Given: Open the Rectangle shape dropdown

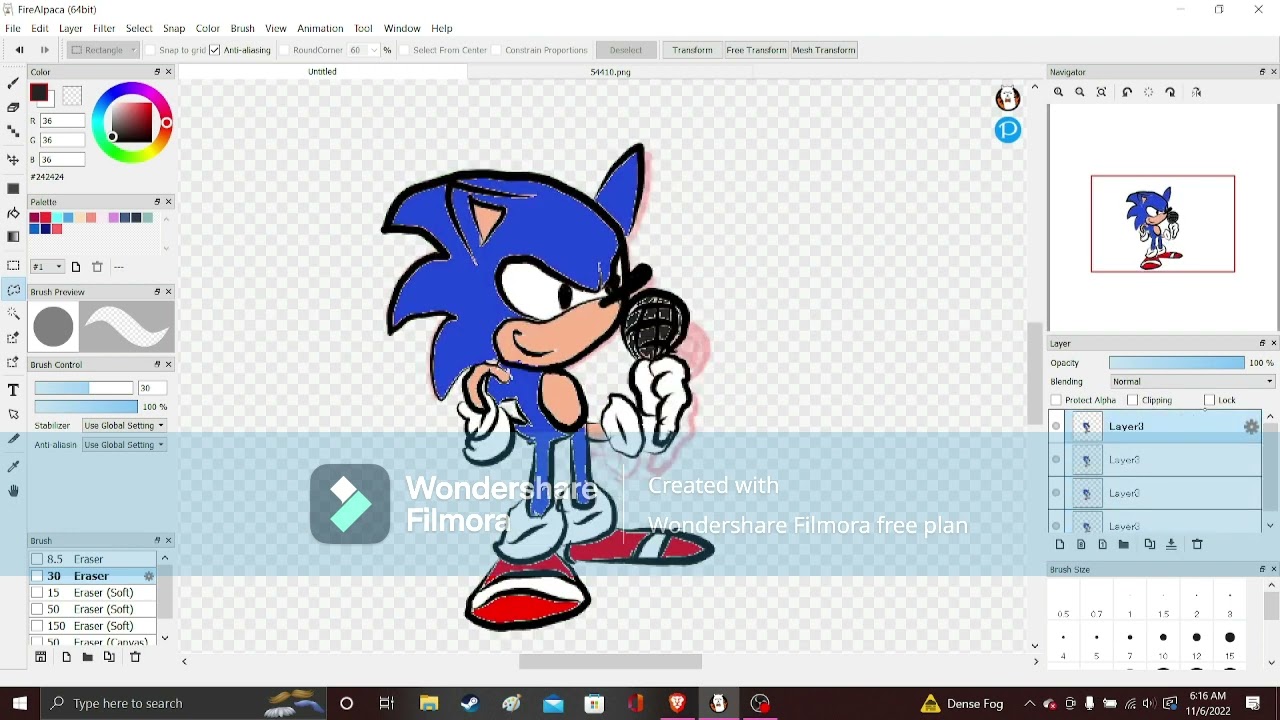Looking at the screenshot, I should pyautogui.click(x=103, y=50).
